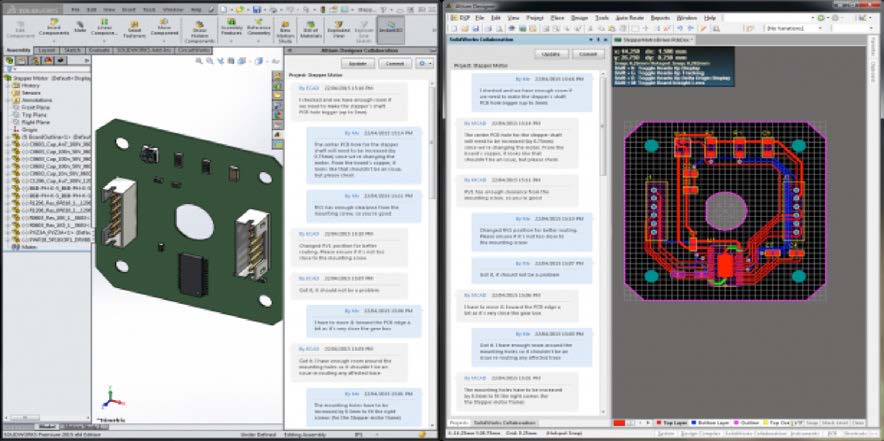Viewport: 884px width, 441px height.
Task: Click the Save icon in SolidWorks
Action: [257, 10]
